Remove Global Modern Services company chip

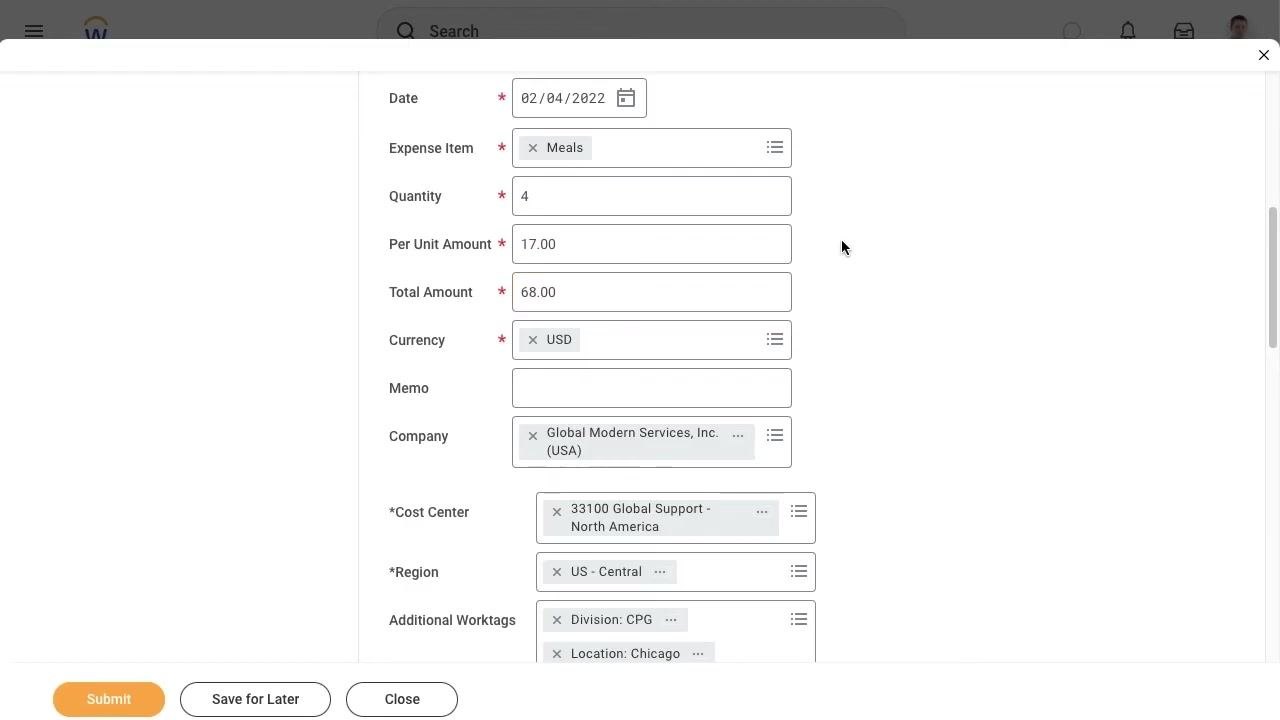click(533, 436)
